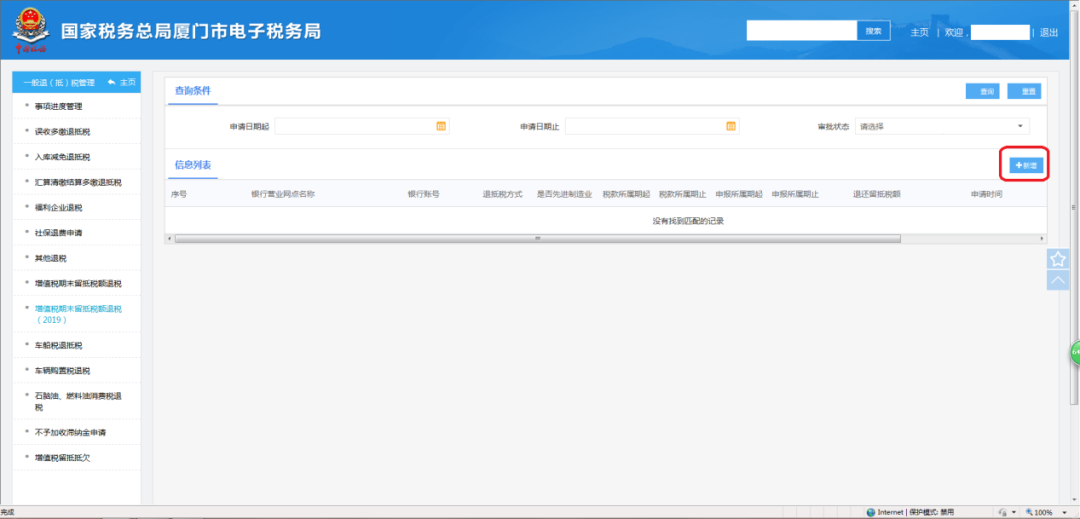Click the 退出 logout link
The width and height of the screenshot is (1080, 519).
pyautogui.click(x=1048, y=32)
